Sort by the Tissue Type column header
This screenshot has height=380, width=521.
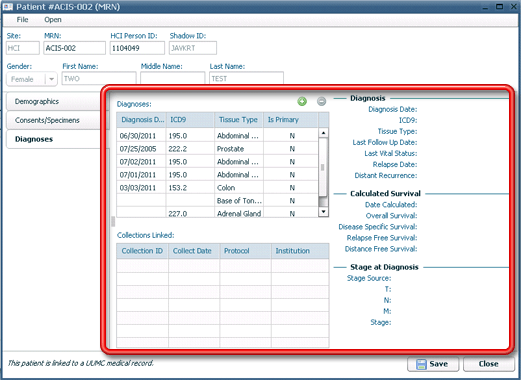click(x=239, y=120)
